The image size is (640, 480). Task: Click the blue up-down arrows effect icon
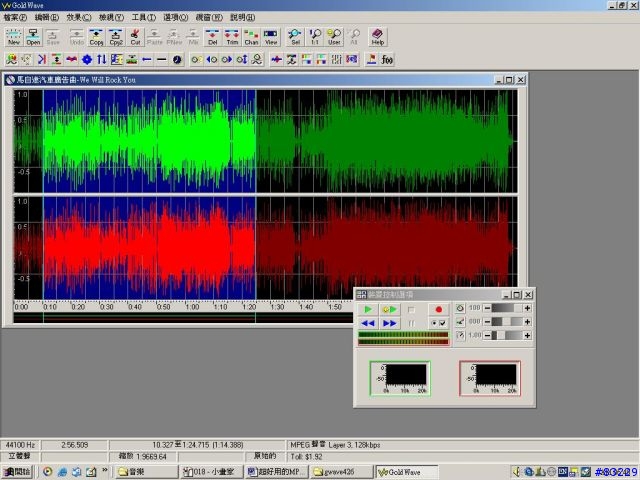pos(102,60)
